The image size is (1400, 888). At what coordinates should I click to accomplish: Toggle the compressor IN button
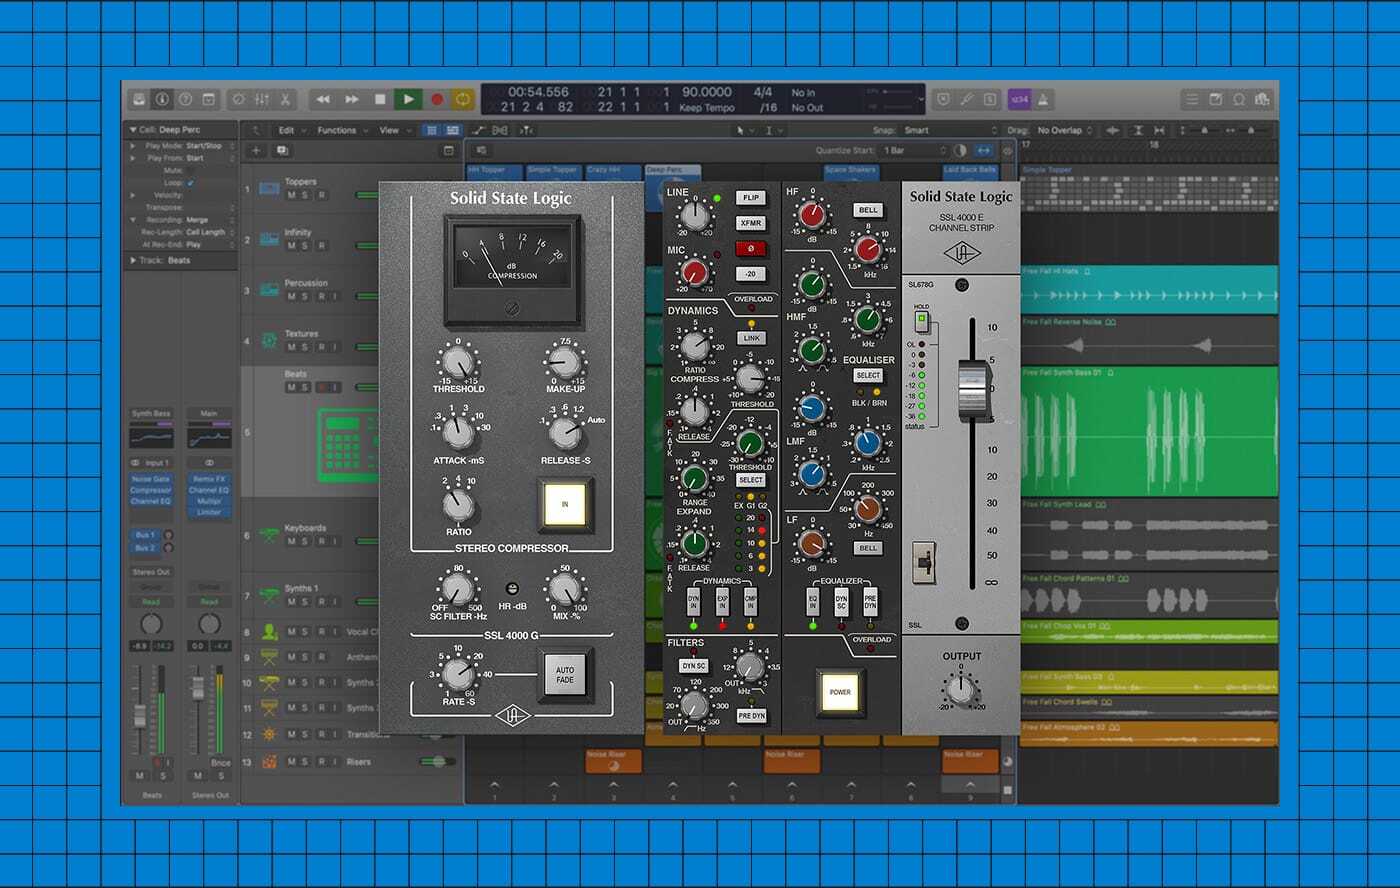coord(565,504)
